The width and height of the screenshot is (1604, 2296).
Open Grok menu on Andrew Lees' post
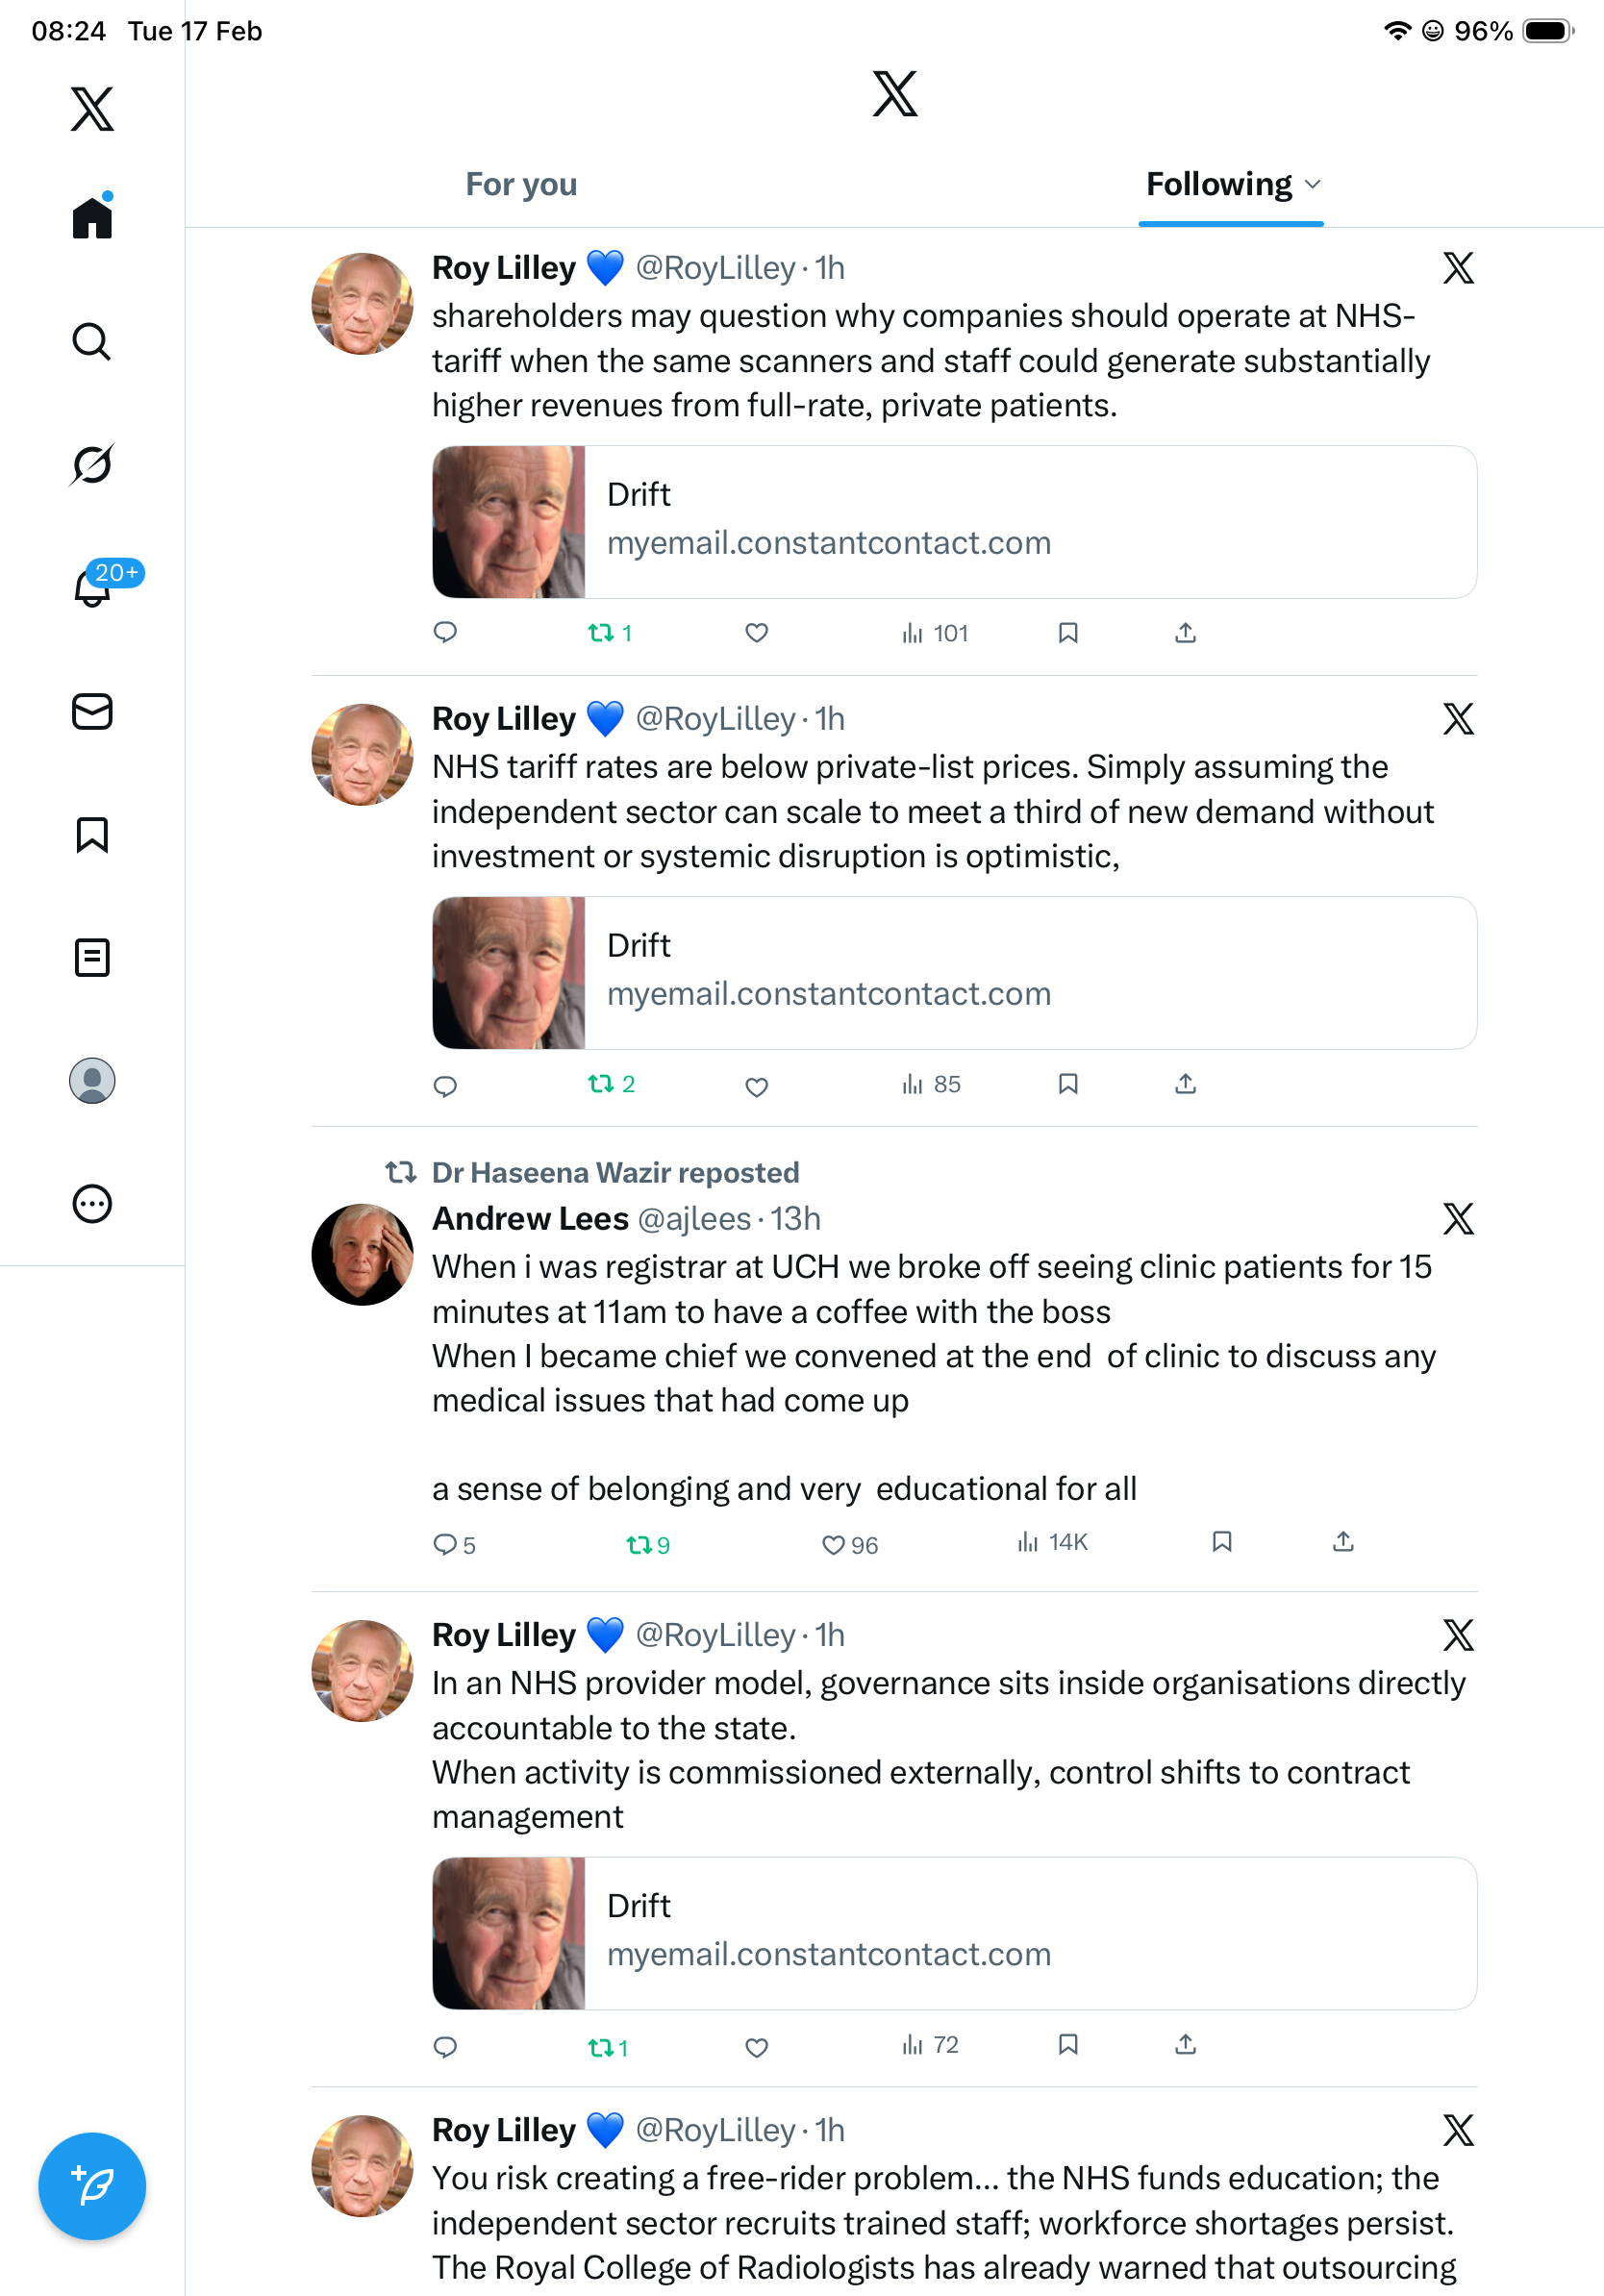click(1457, 1218)
